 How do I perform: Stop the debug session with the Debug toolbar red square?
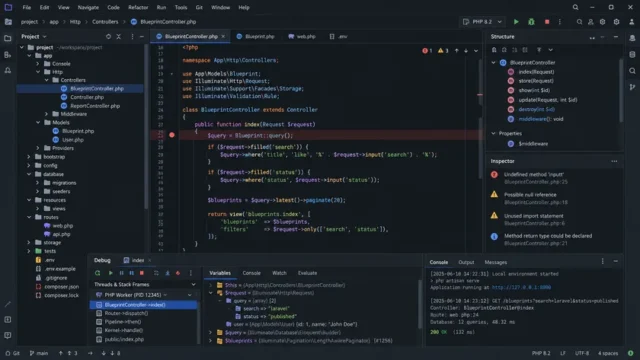pos(142,273)
